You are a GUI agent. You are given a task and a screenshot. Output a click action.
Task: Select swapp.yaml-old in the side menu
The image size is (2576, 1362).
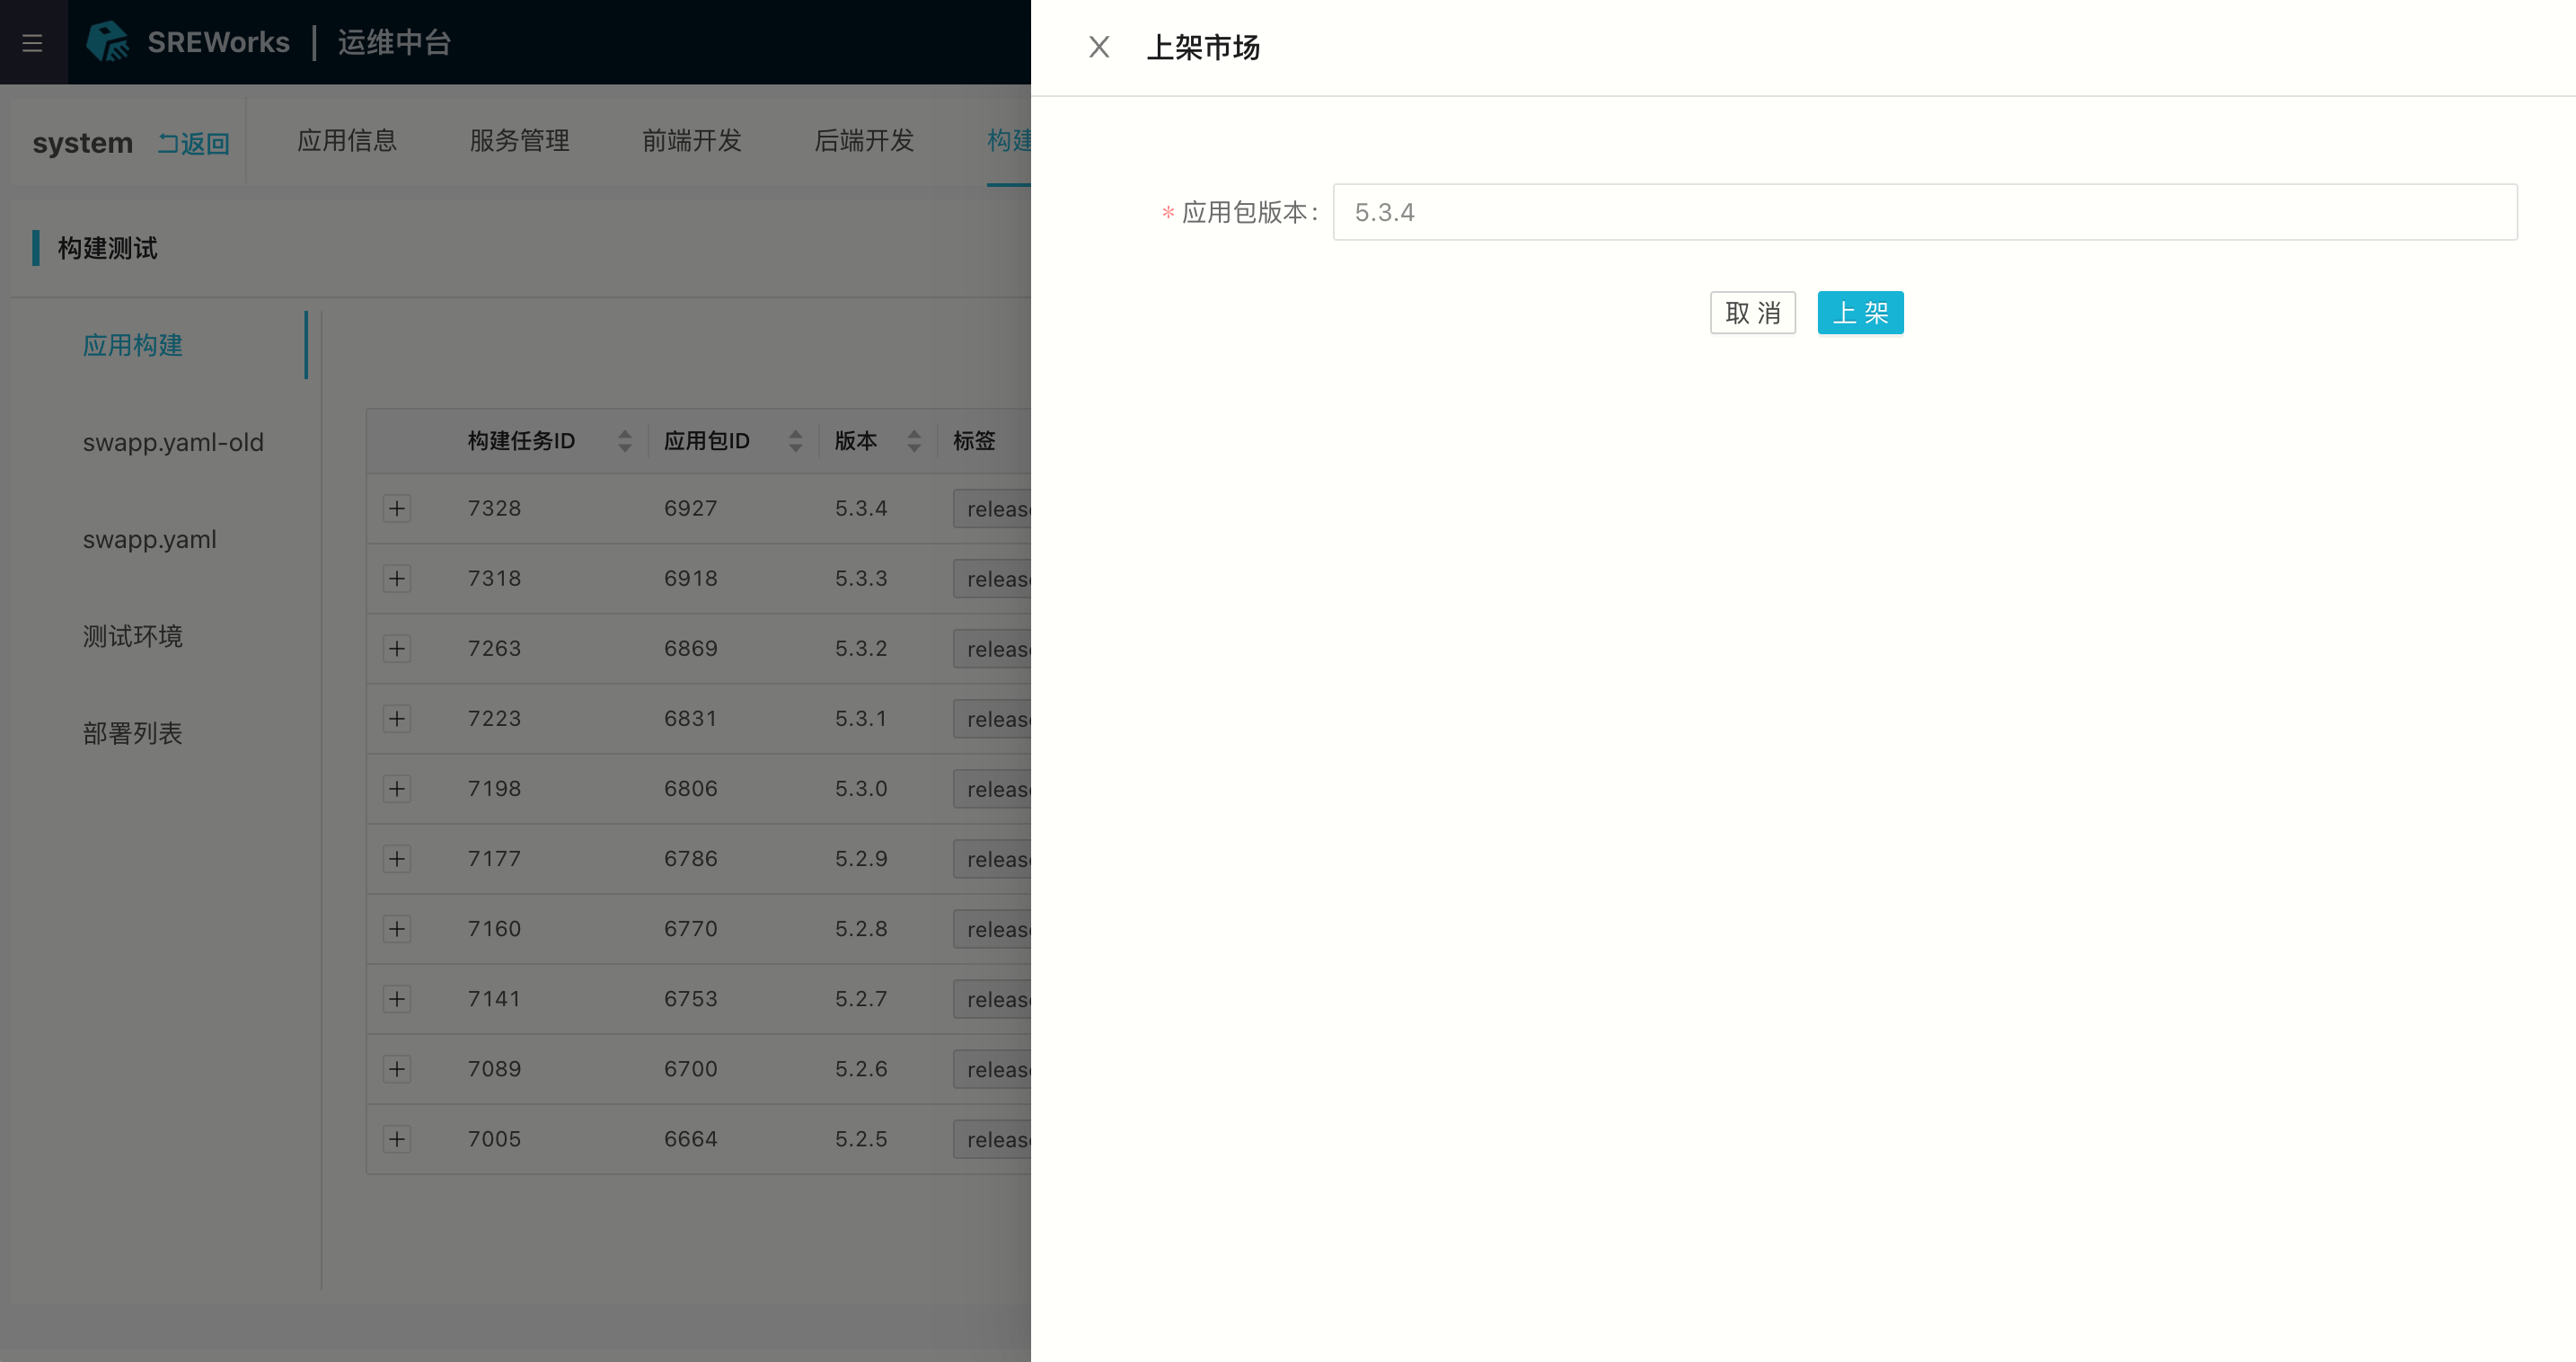(x=173, y=442)
